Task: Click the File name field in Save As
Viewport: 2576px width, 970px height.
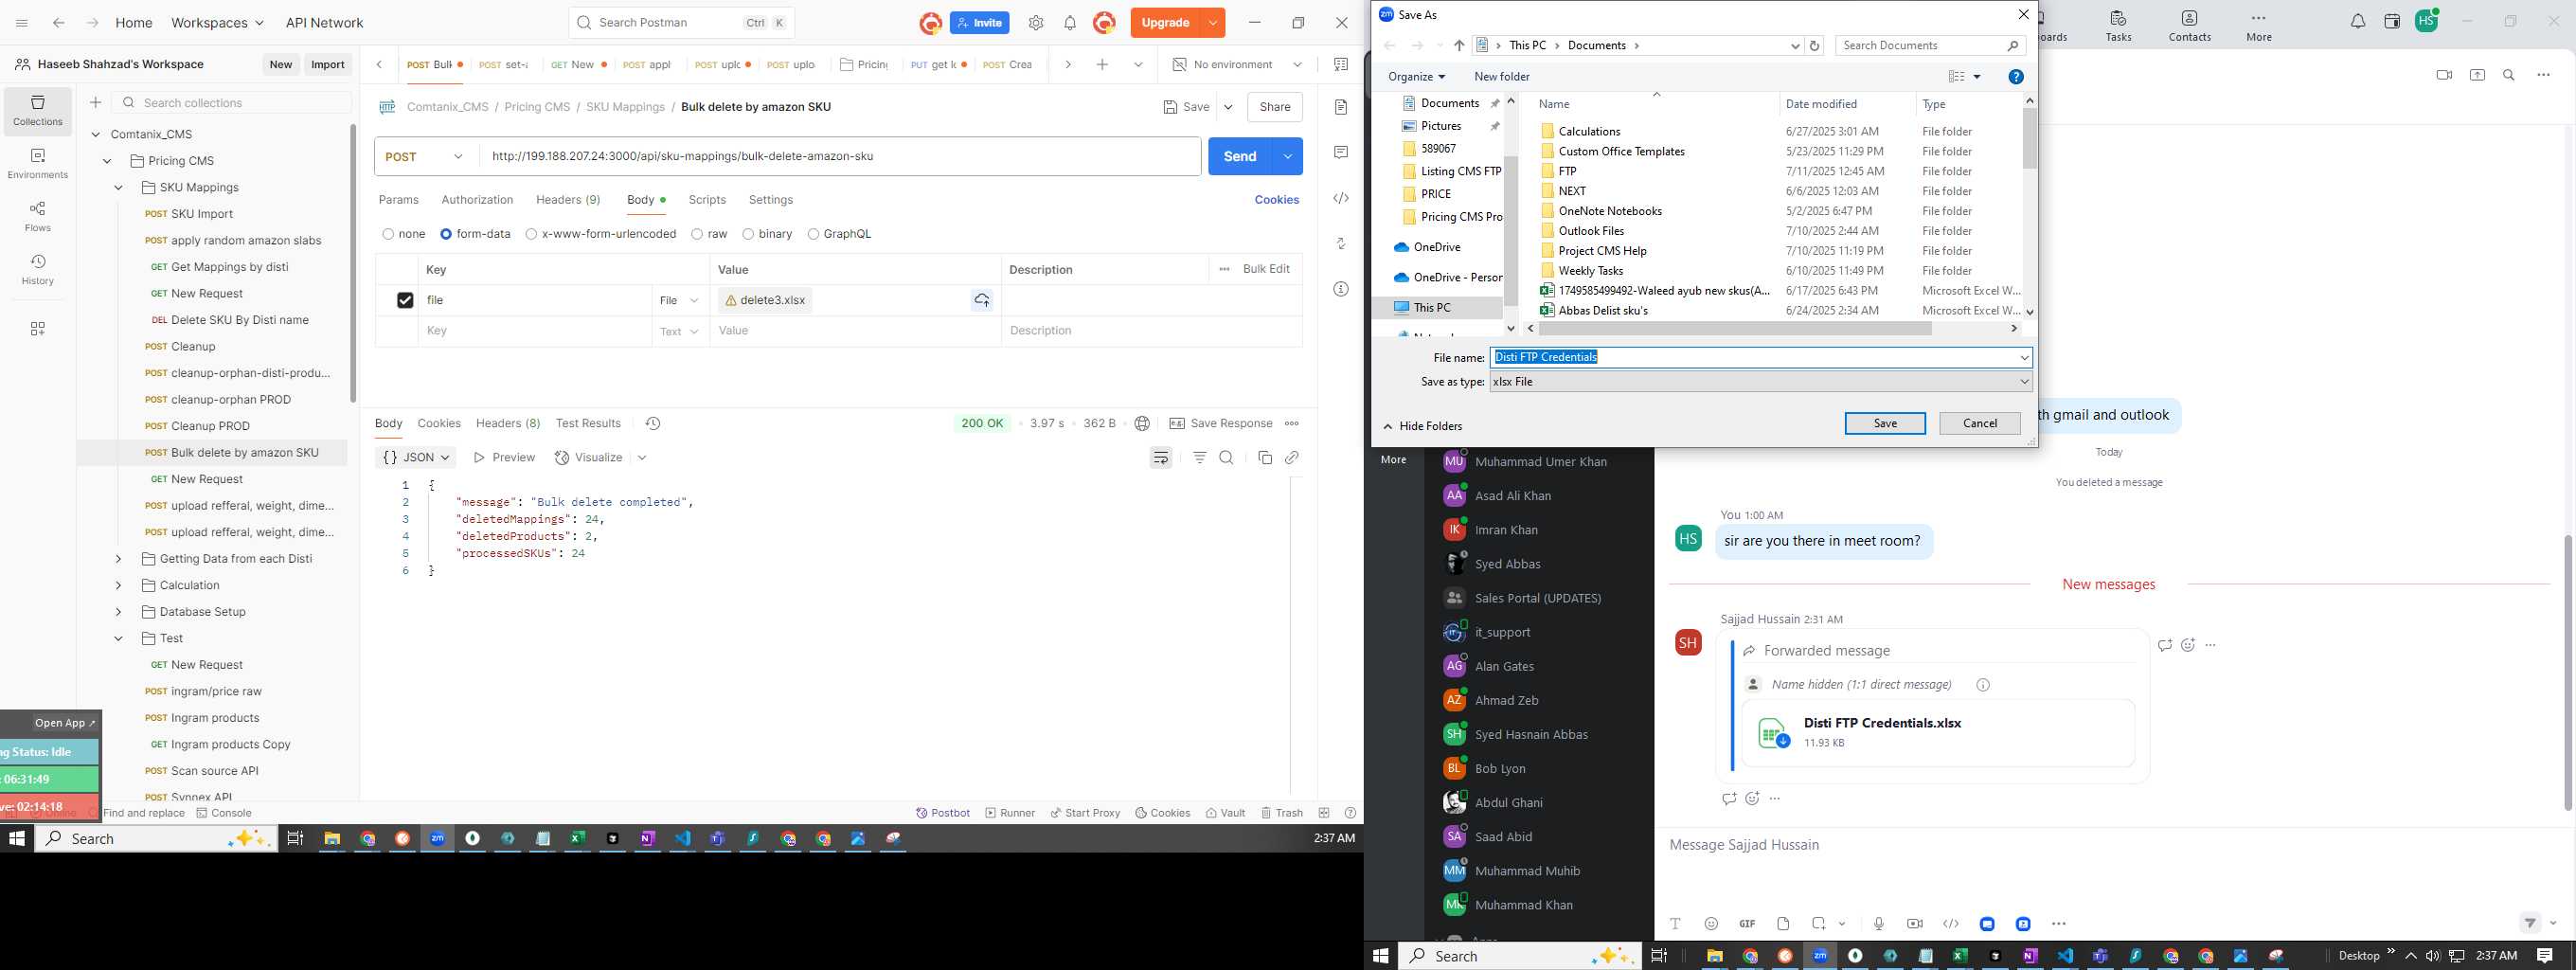Action: [x=1761, y=357]
